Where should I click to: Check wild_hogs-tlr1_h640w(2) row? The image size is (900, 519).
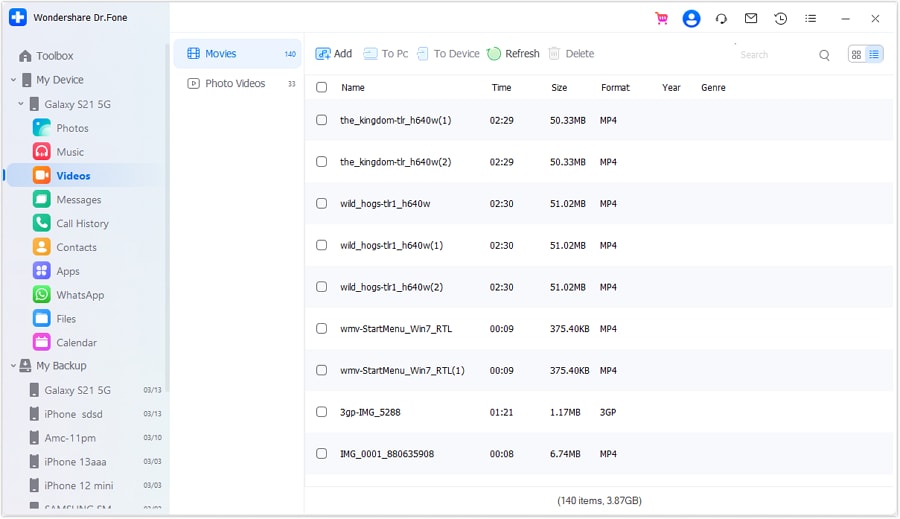pos(321,286)
